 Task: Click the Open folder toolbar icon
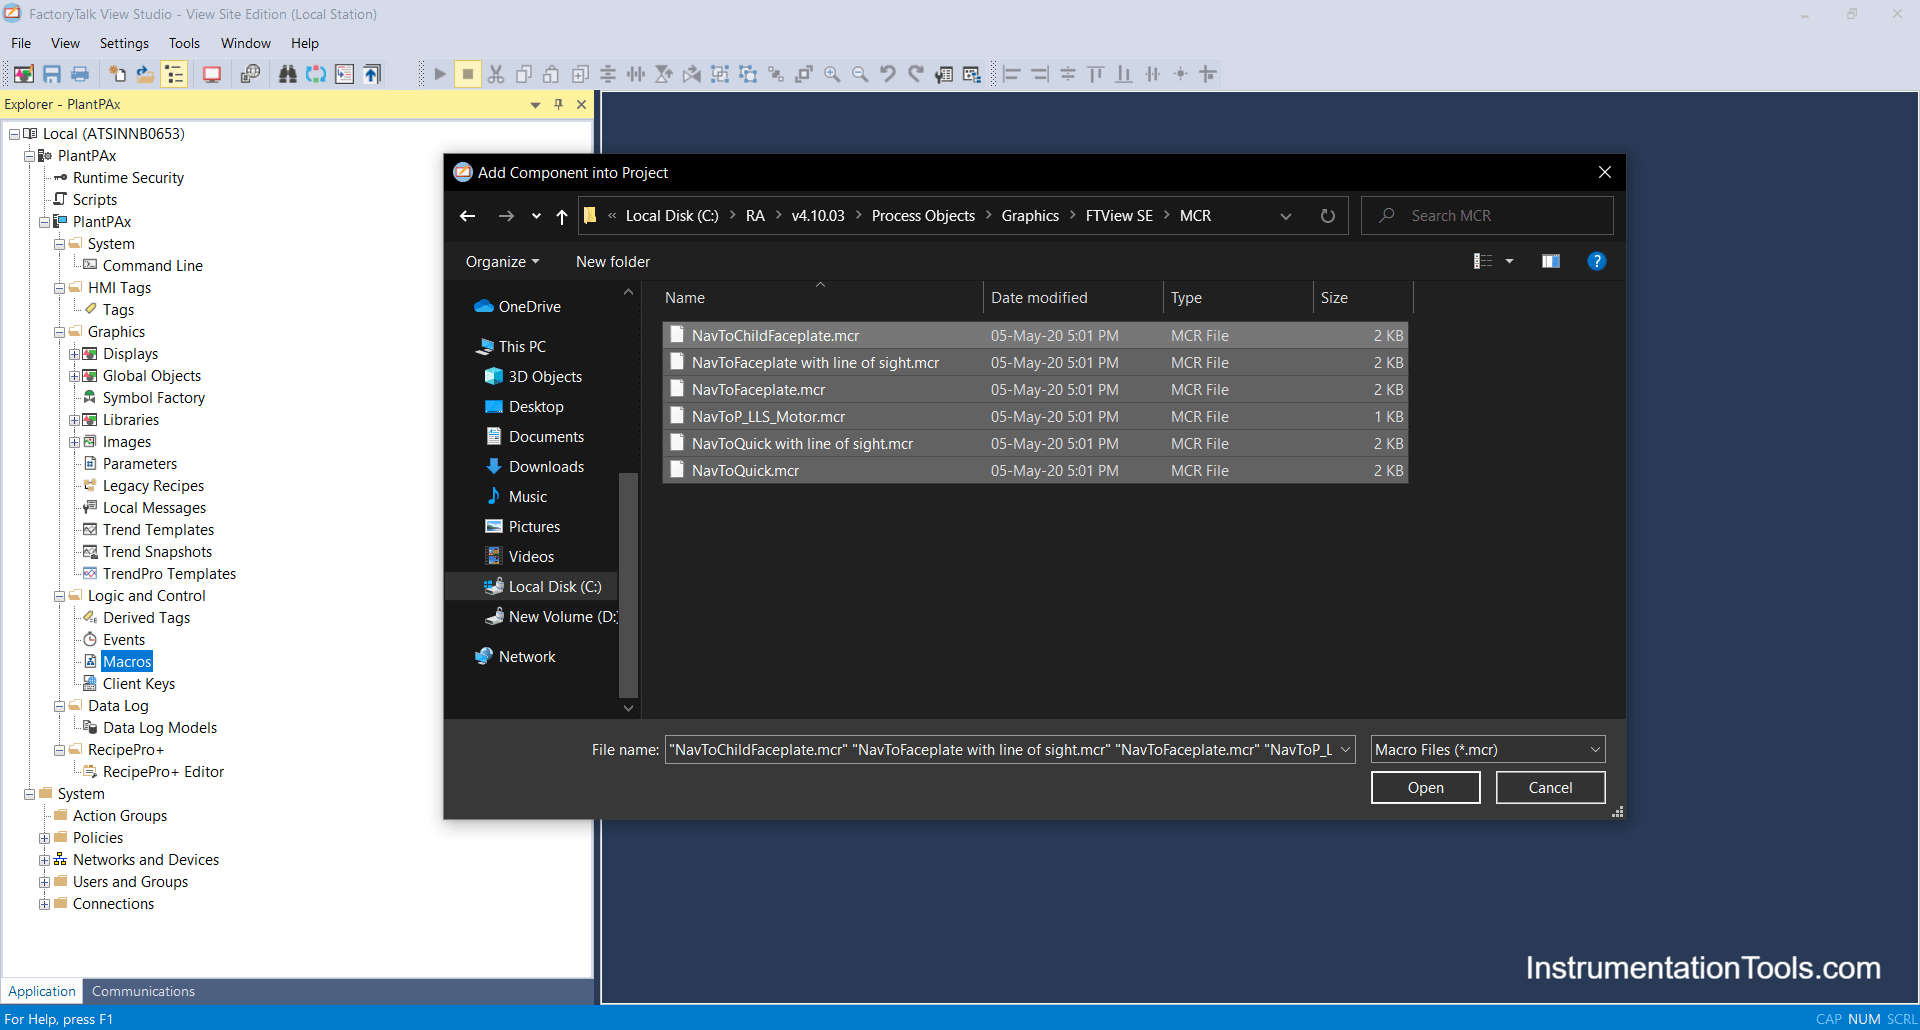[x=145, y=74]
